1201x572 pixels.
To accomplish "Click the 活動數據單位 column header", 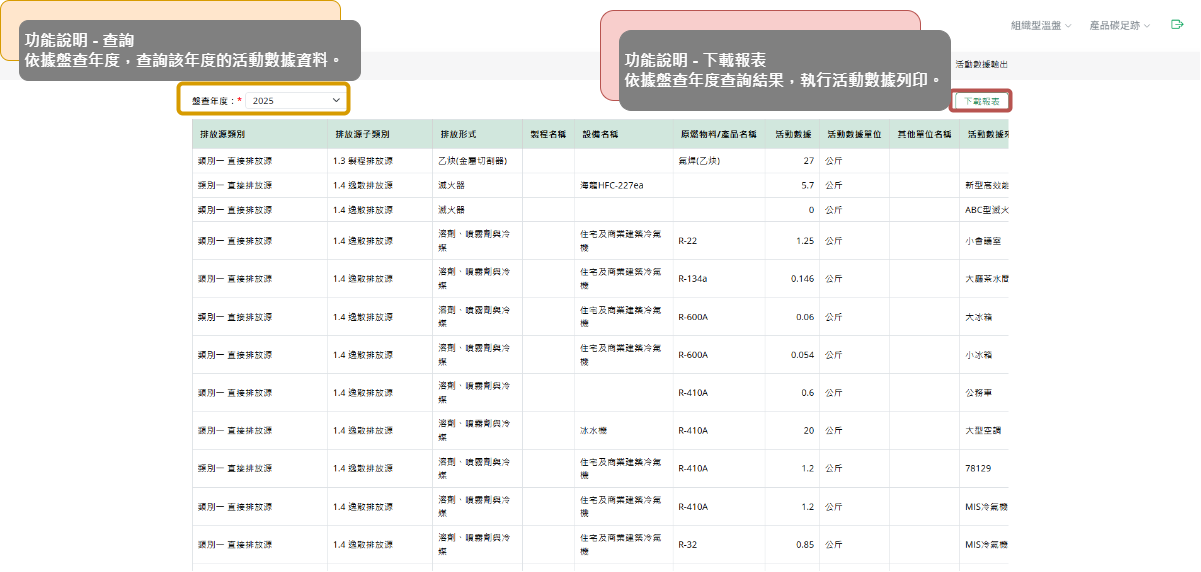I will (x=853, y=134).
